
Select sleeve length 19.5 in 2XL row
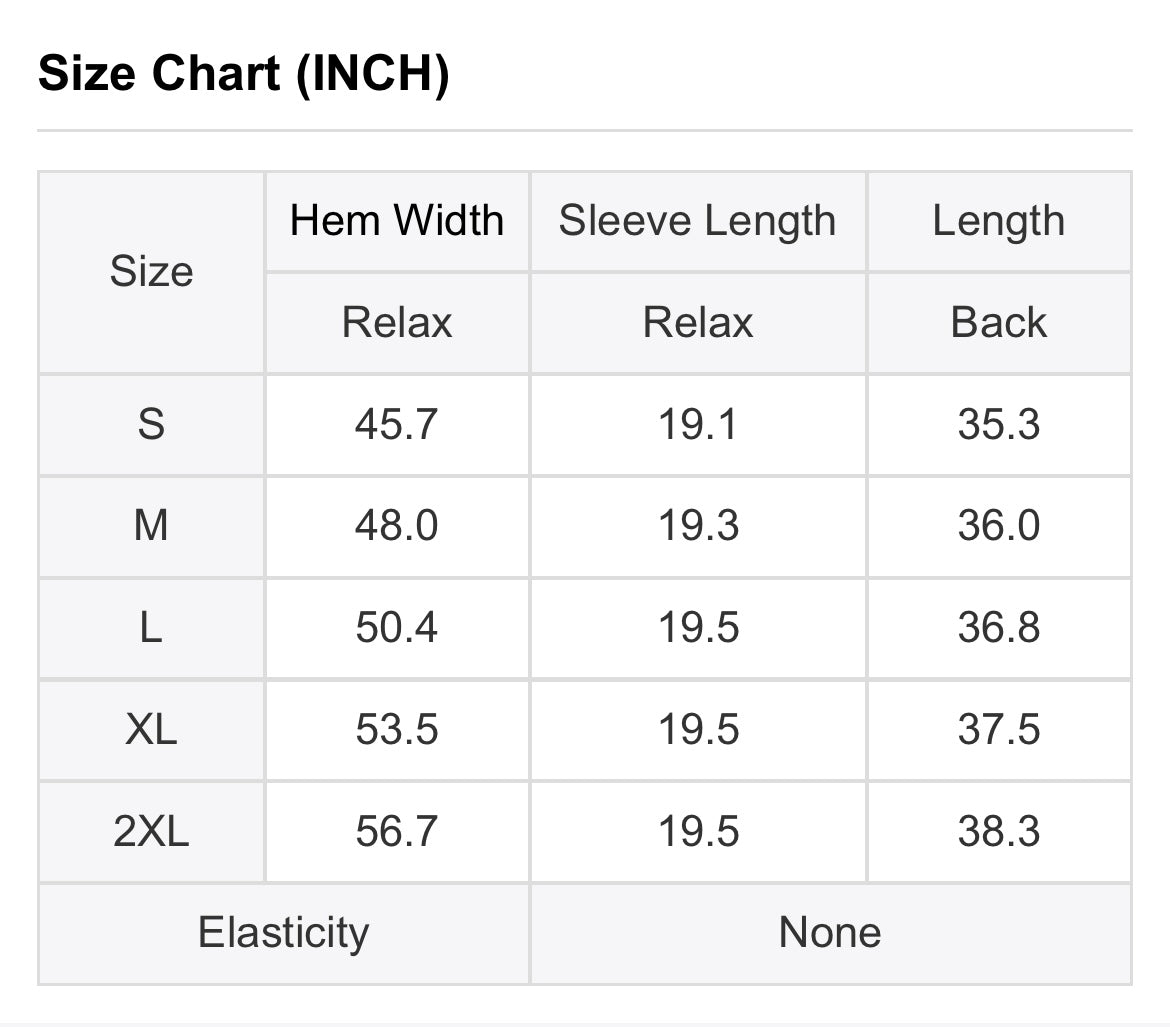(697, 832)
